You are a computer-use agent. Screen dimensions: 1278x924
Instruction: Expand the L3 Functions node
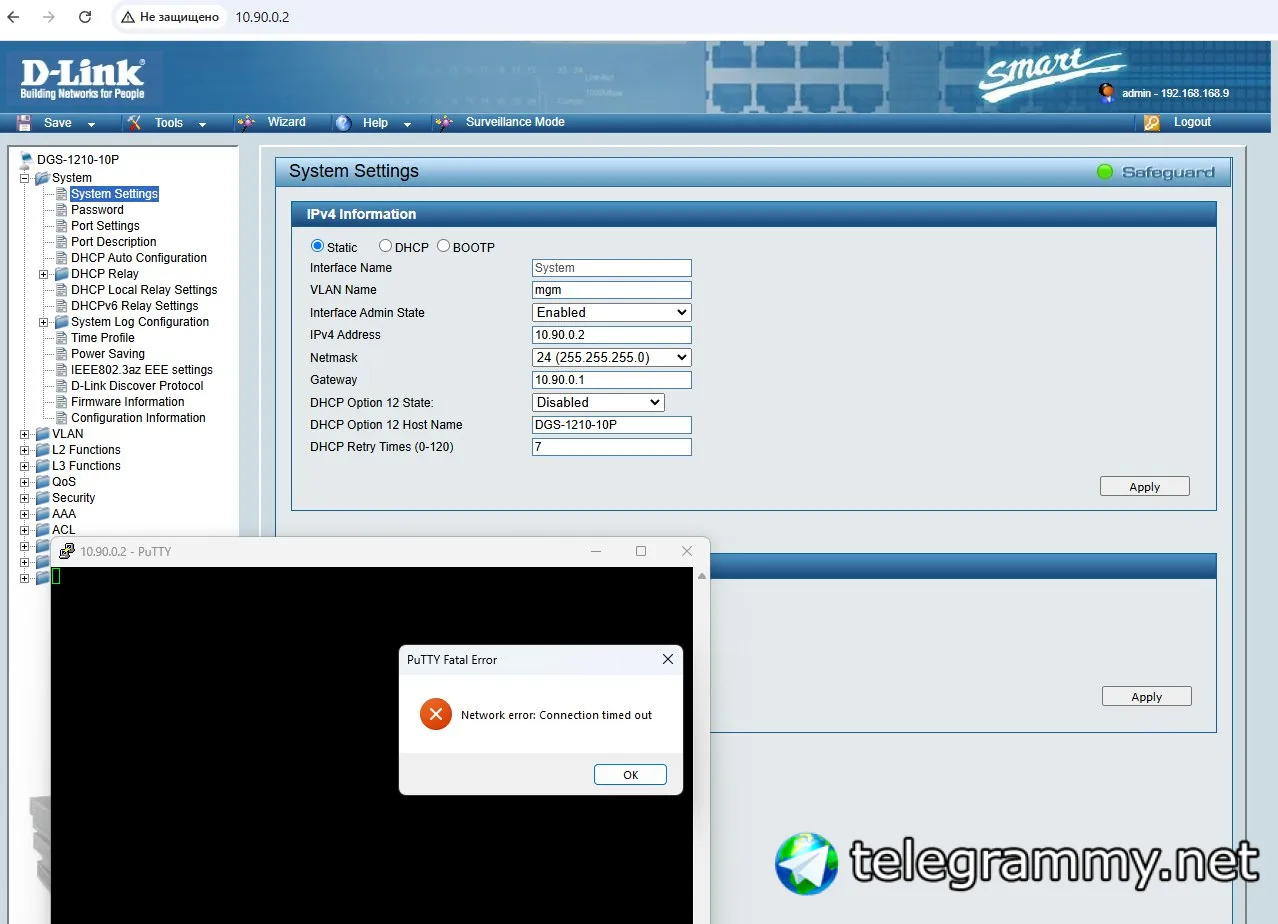pyautogui.click(x=25, y=466)
